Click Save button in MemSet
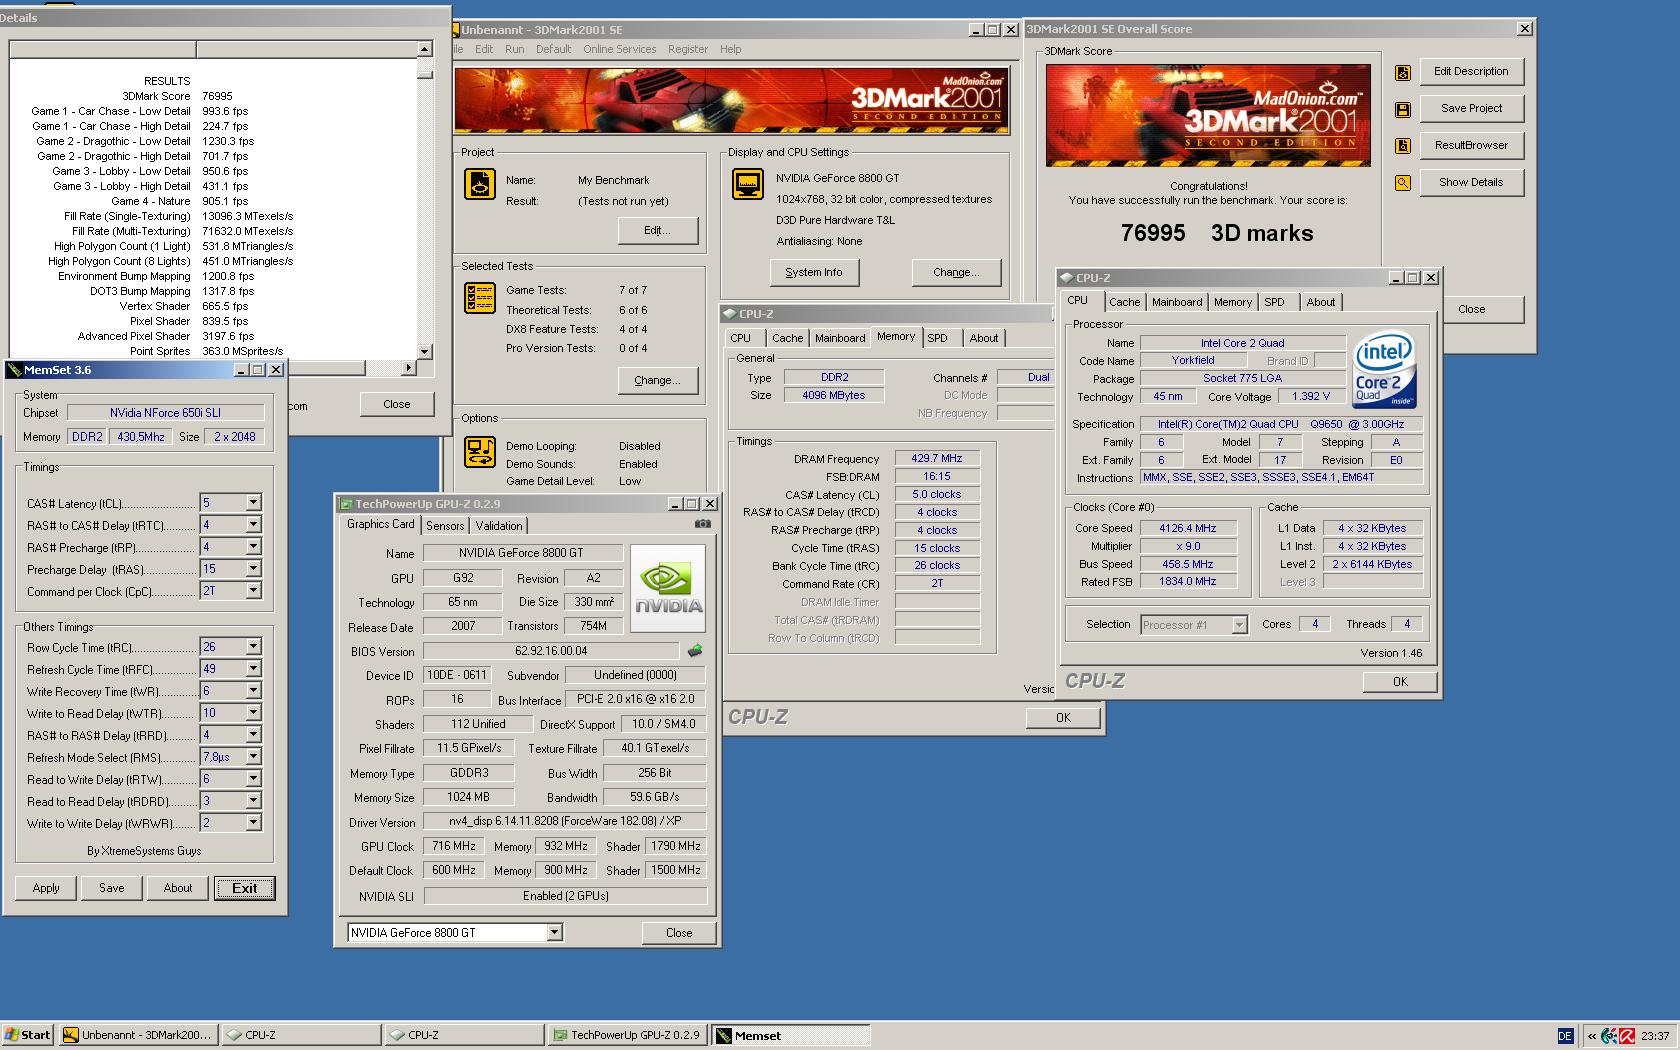 tap(112, 888)
